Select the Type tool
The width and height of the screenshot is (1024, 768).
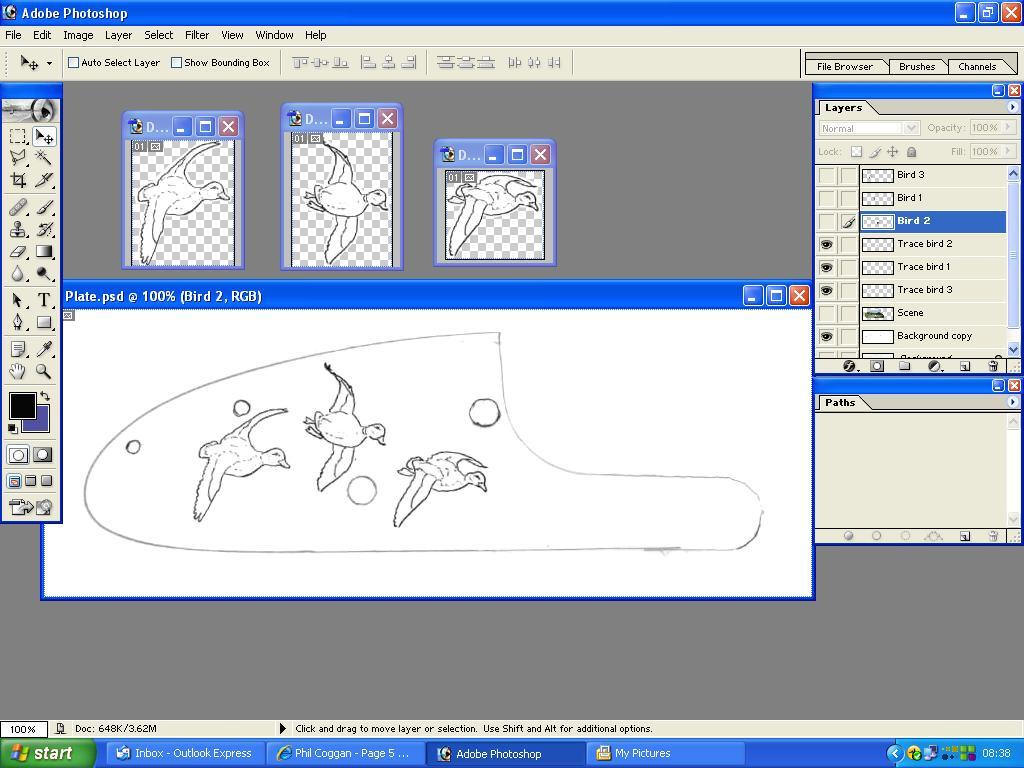[x=44, y=300]
